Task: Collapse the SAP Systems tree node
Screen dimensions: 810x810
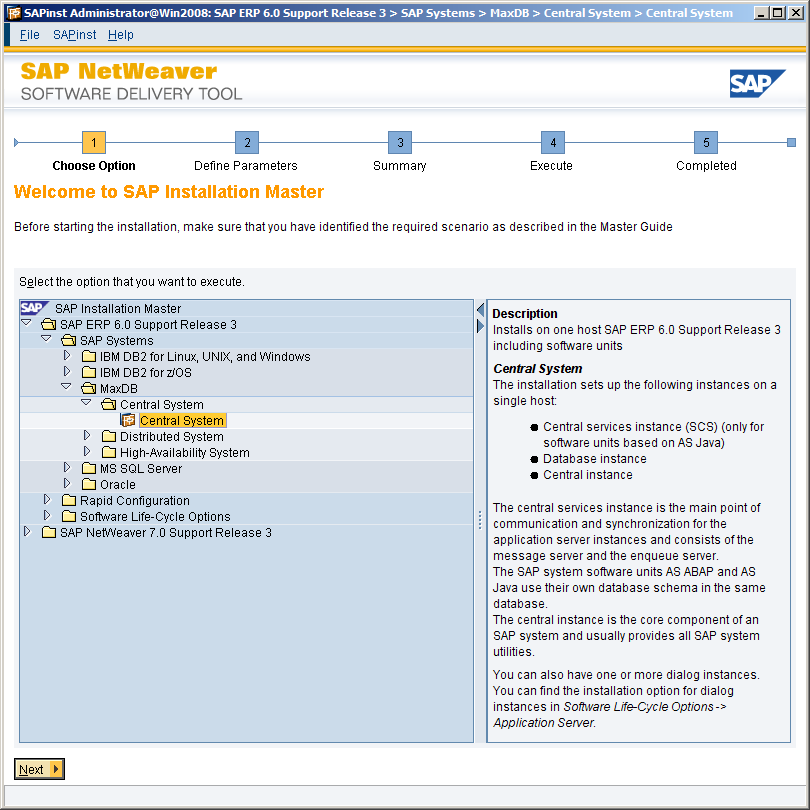Action: tap(46, 339)
